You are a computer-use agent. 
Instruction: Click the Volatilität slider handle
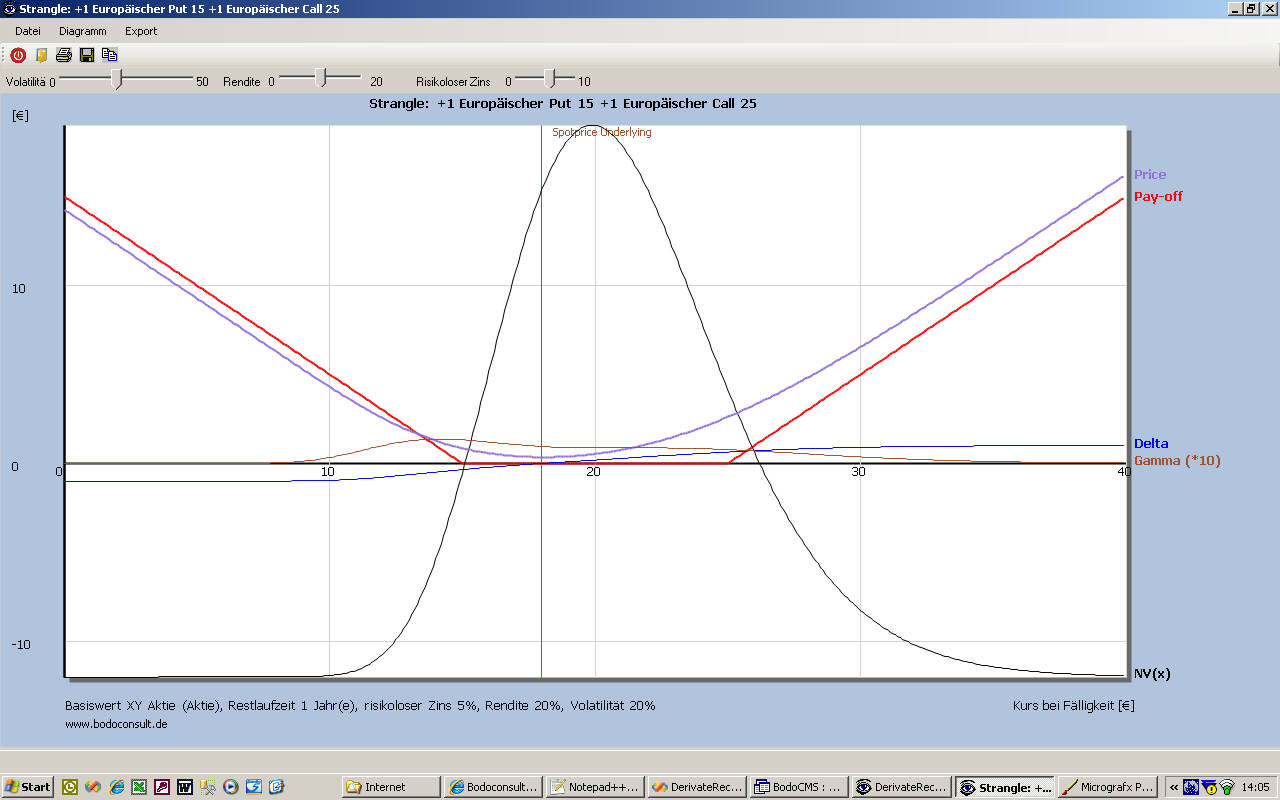click(117, 79)
